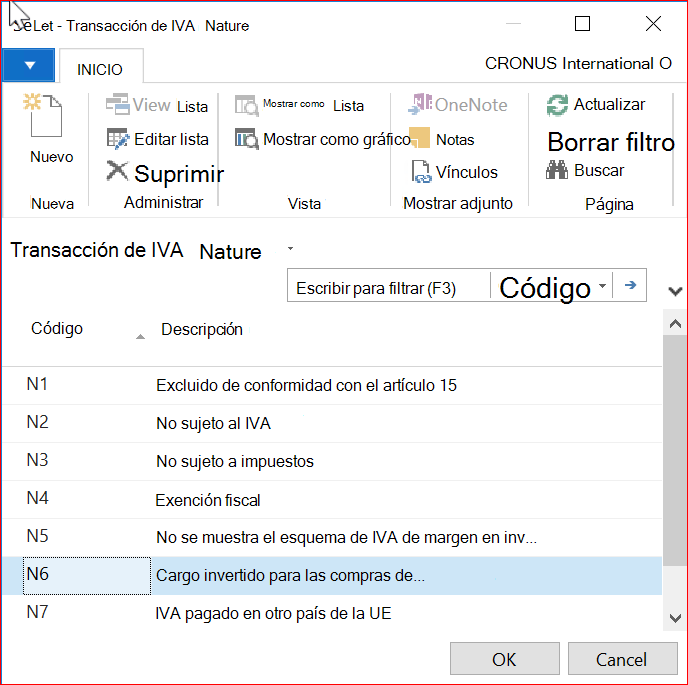
Task: Click the Suprimir delete X icon
Action: (117, 171)
